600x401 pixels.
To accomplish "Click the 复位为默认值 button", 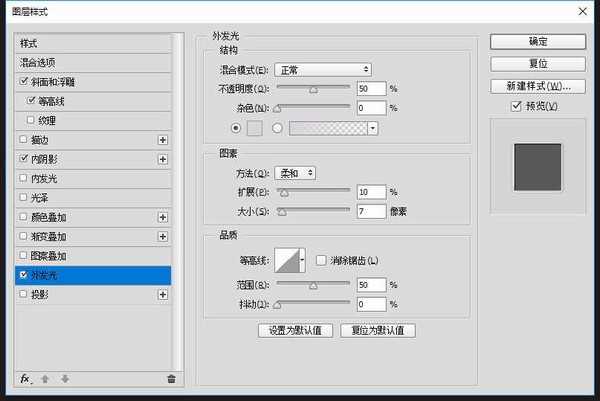I will click(378, 331).
